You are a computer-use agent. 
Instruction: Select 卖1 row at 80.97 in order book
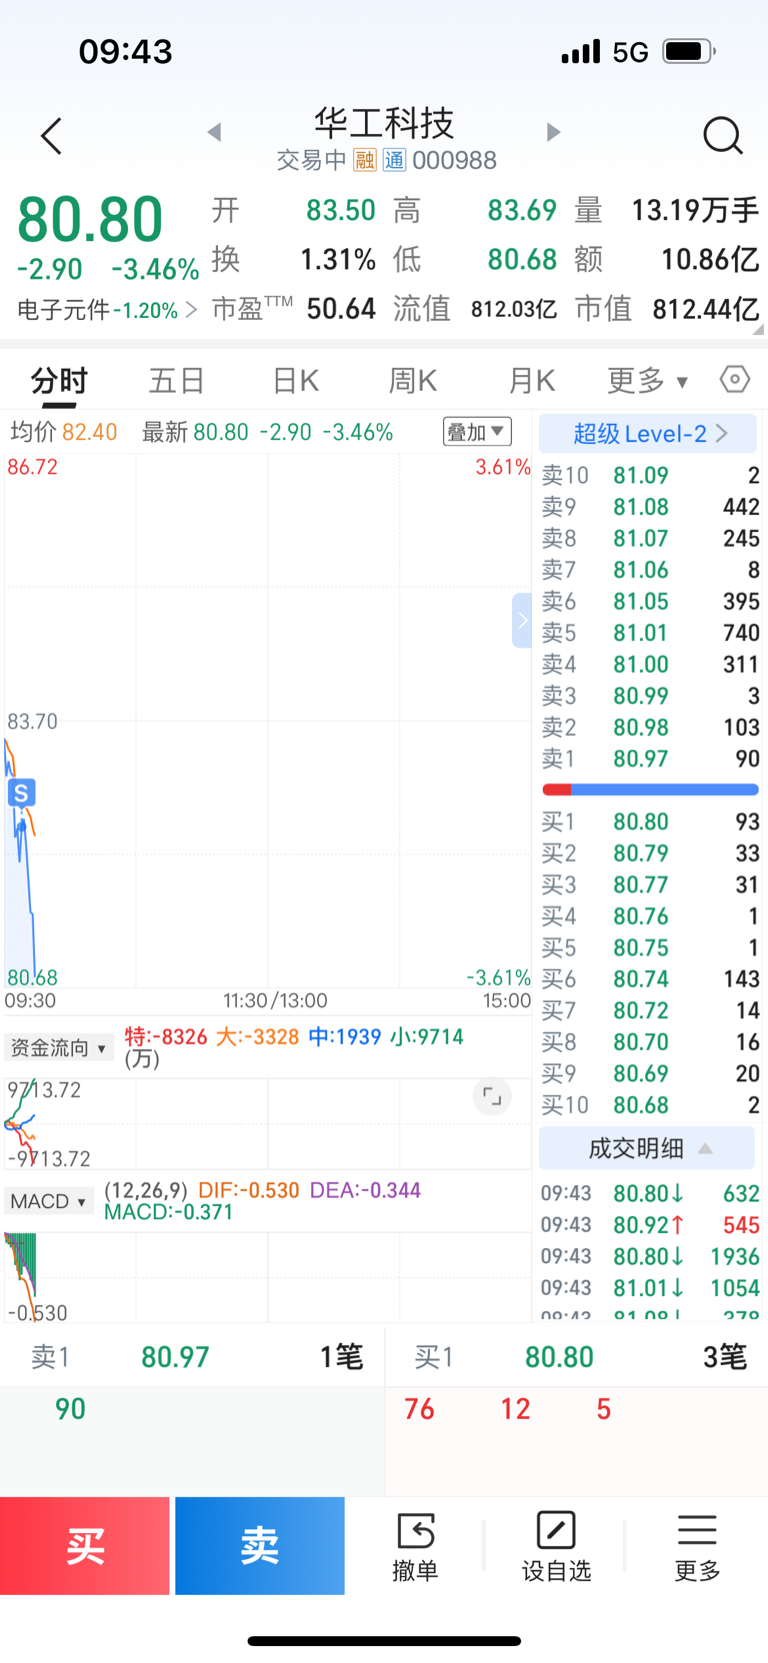pyautogui.click(x=650, y=759)
